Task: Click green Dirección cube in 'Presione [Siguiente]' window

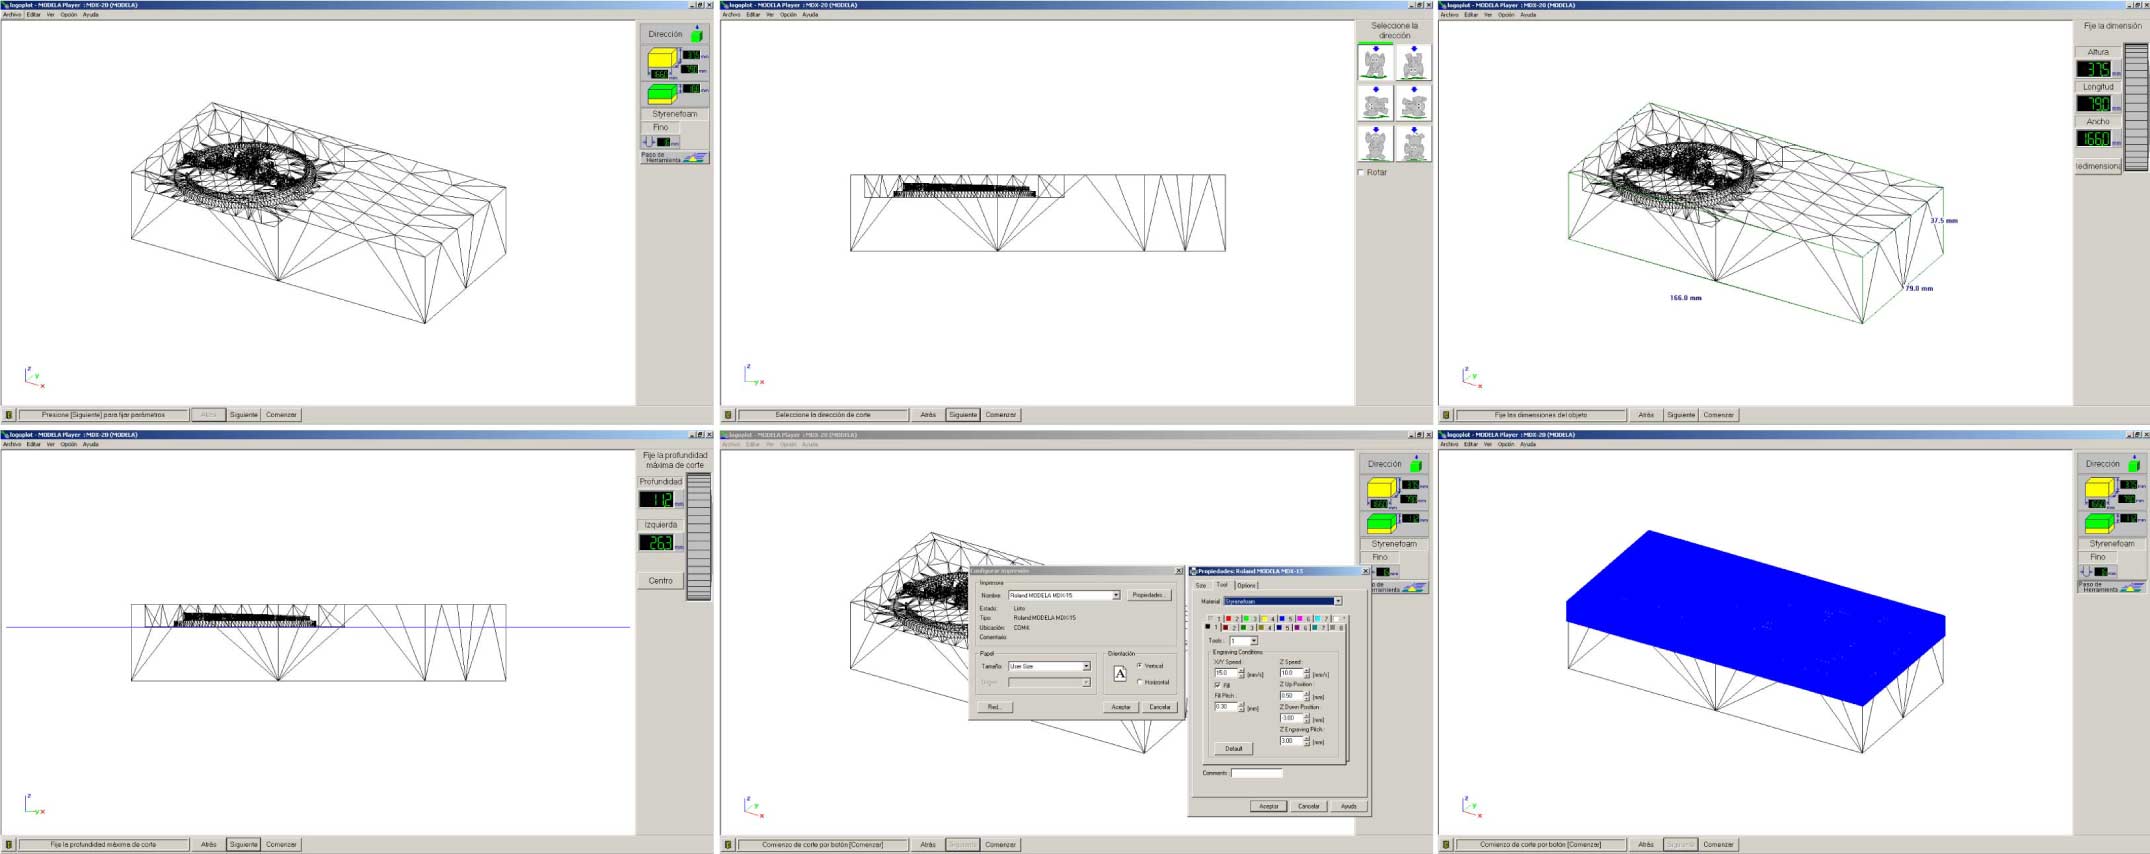Action: [x=696, y=35]
